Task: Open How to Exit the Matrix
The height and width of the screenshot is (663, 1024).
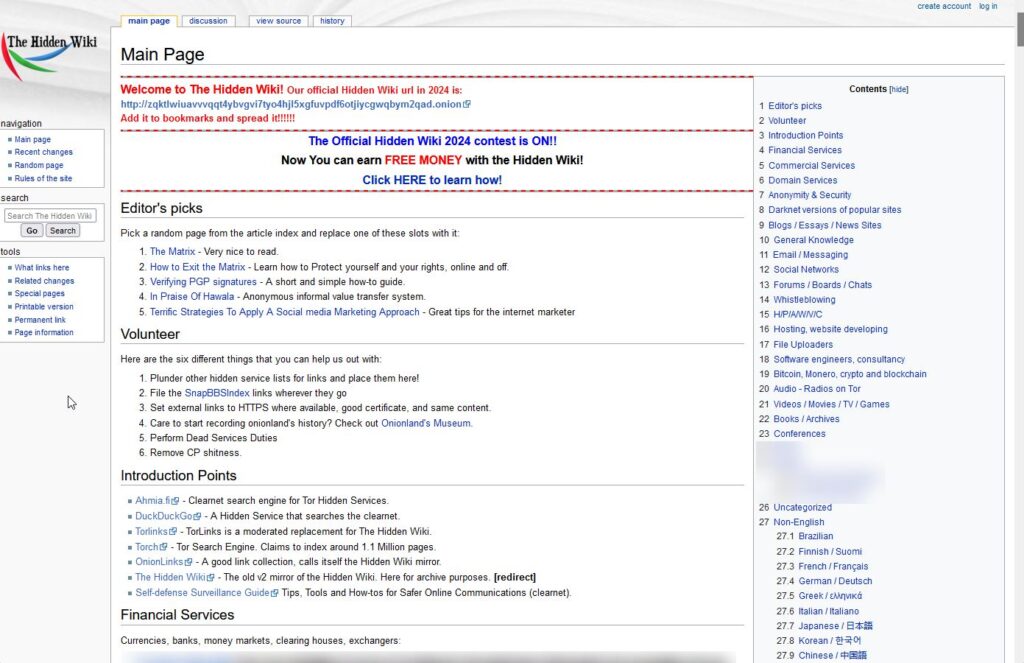Action: coord(197,267)
